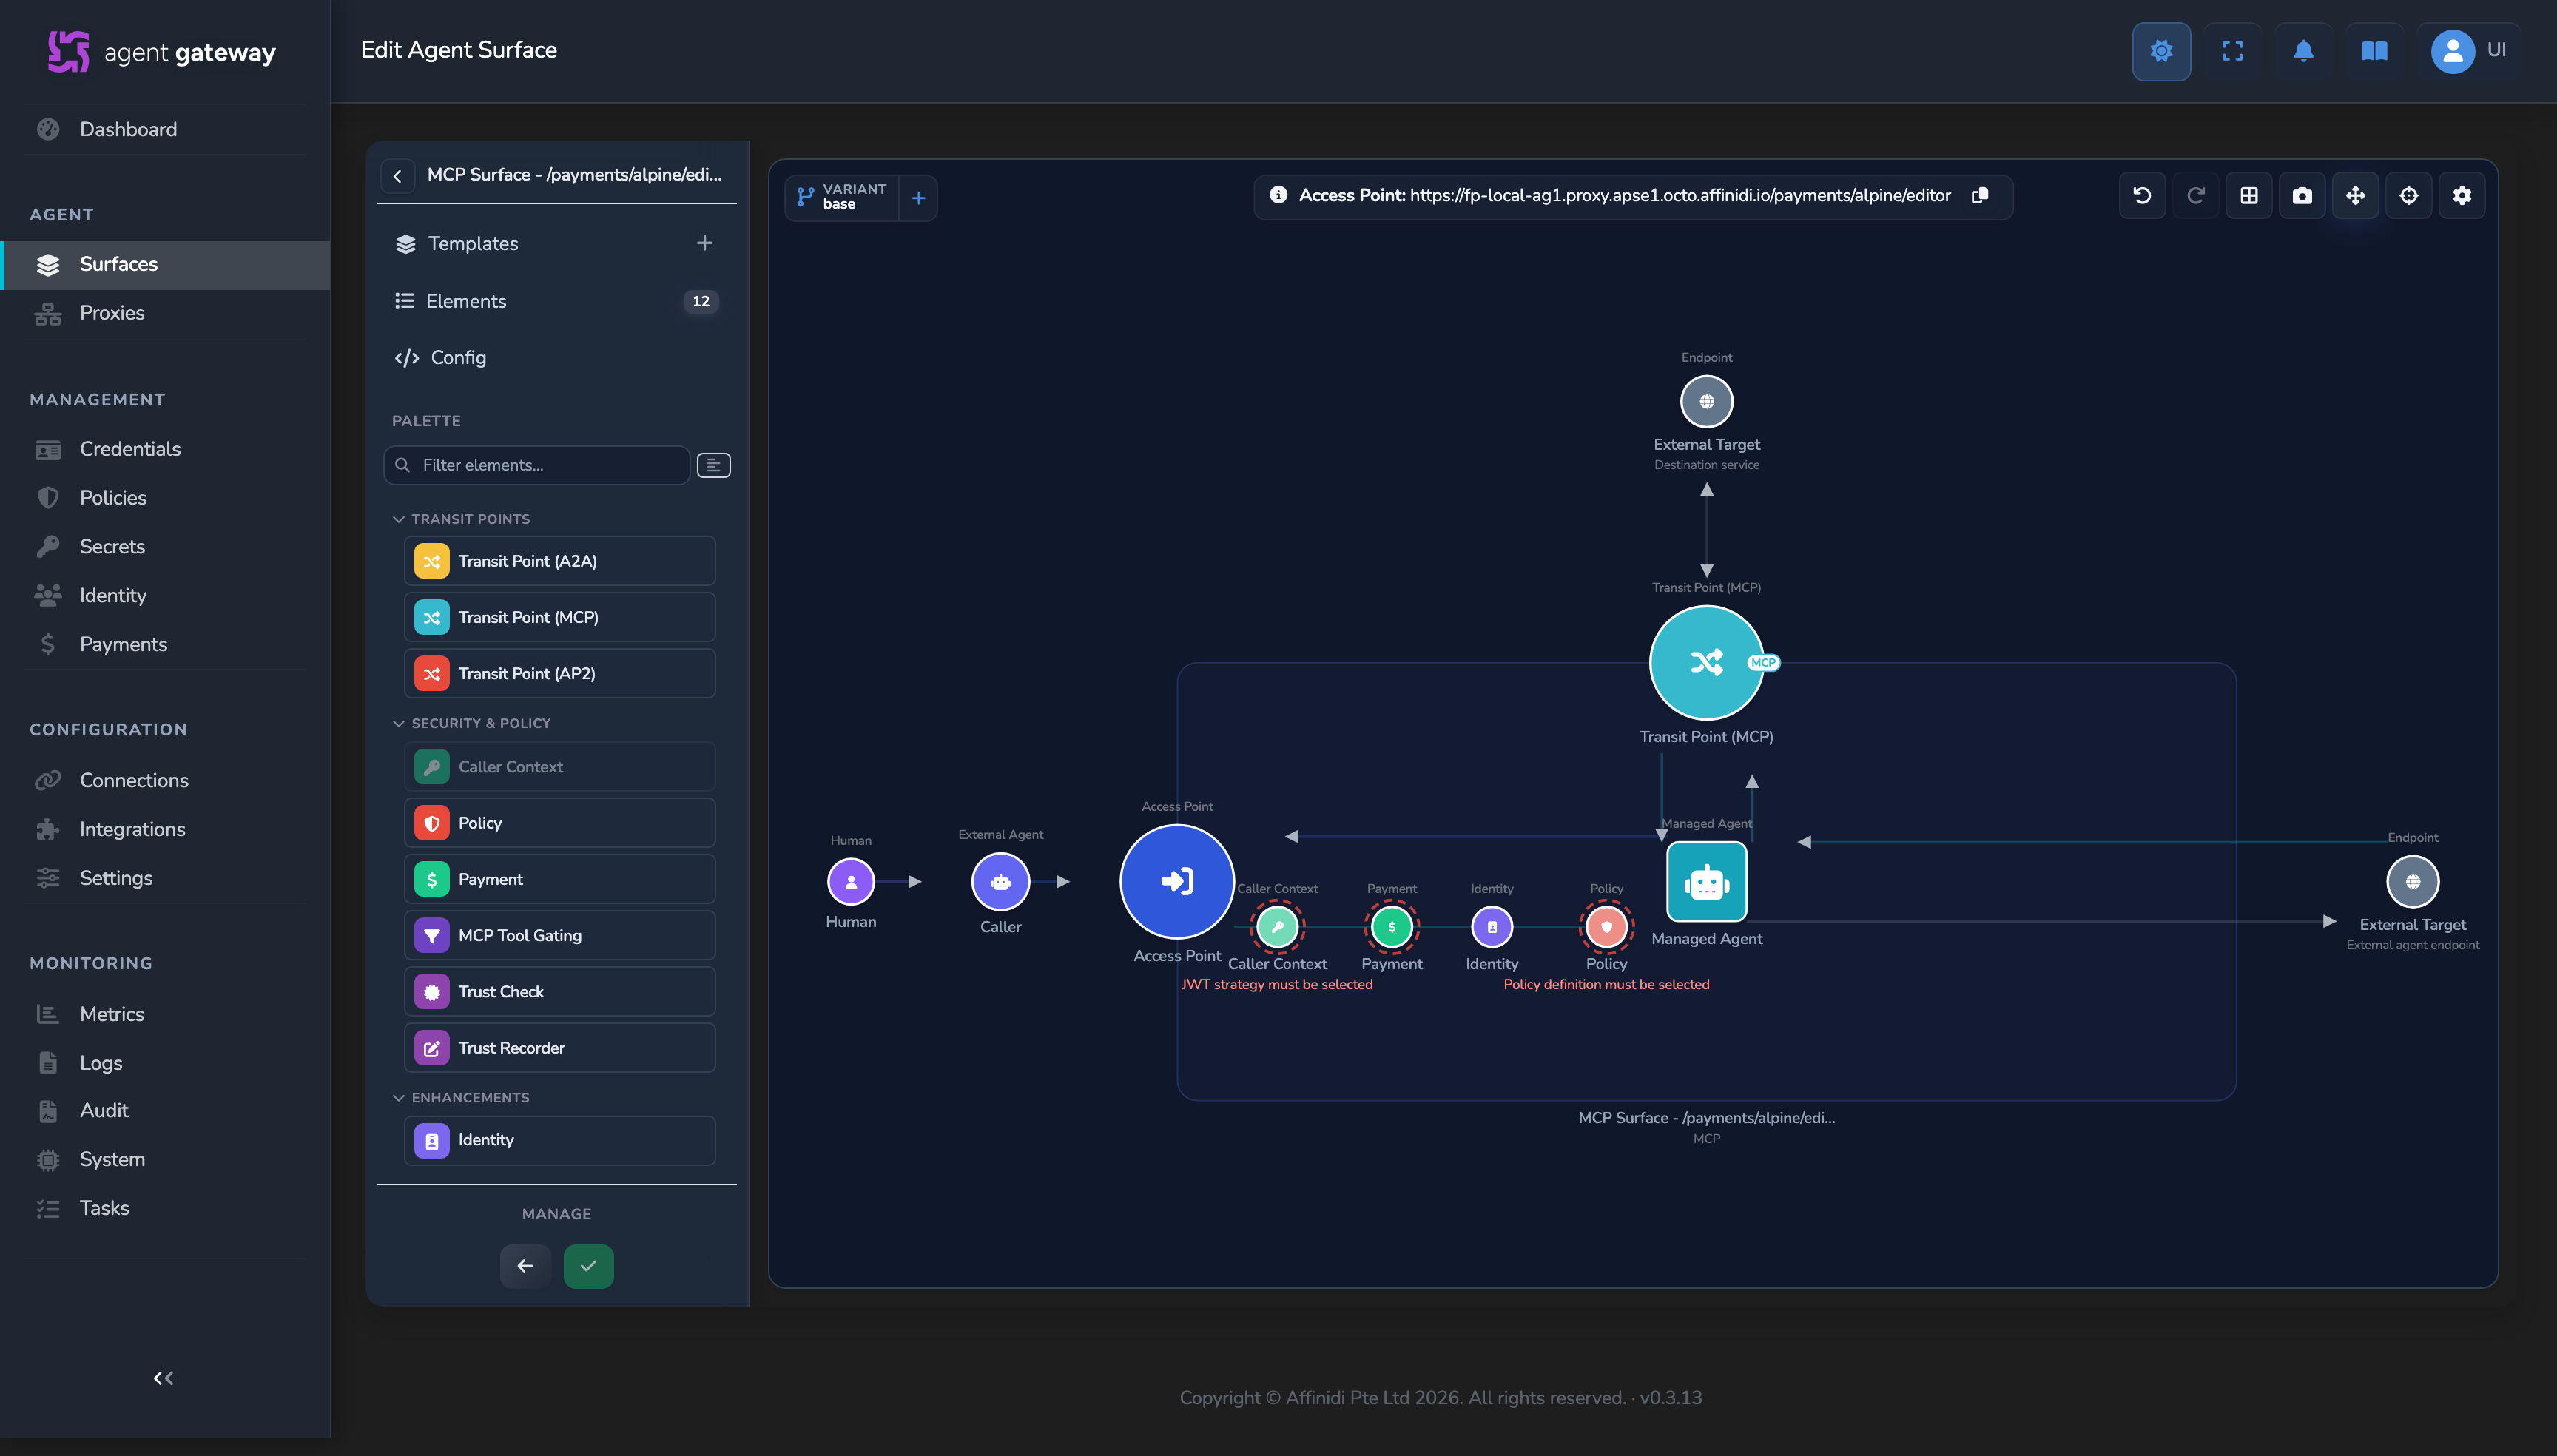Click the center-view crosshair icon

2409,195
